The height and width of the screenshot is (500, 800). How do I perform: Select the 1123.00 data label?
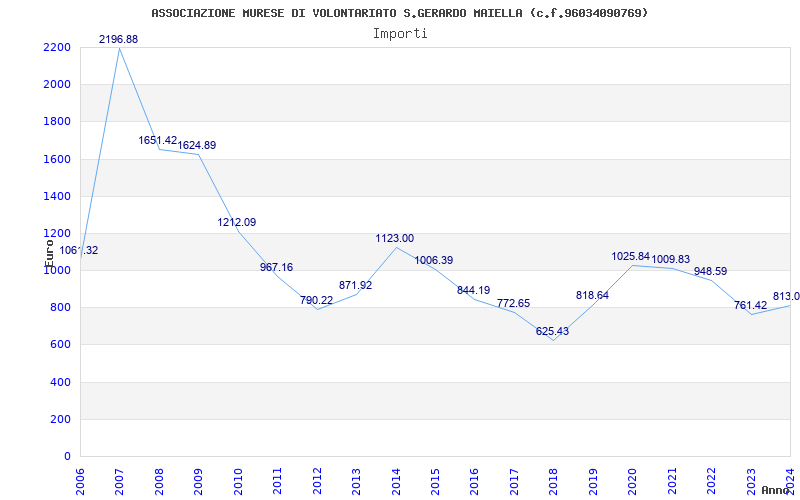pyautogui.click(x=395, y=238)
